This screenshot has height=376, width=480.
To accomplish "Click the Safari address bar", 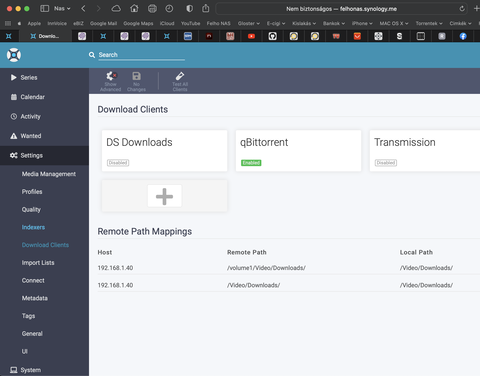I will pyautogui.click(x=342, y=9).
